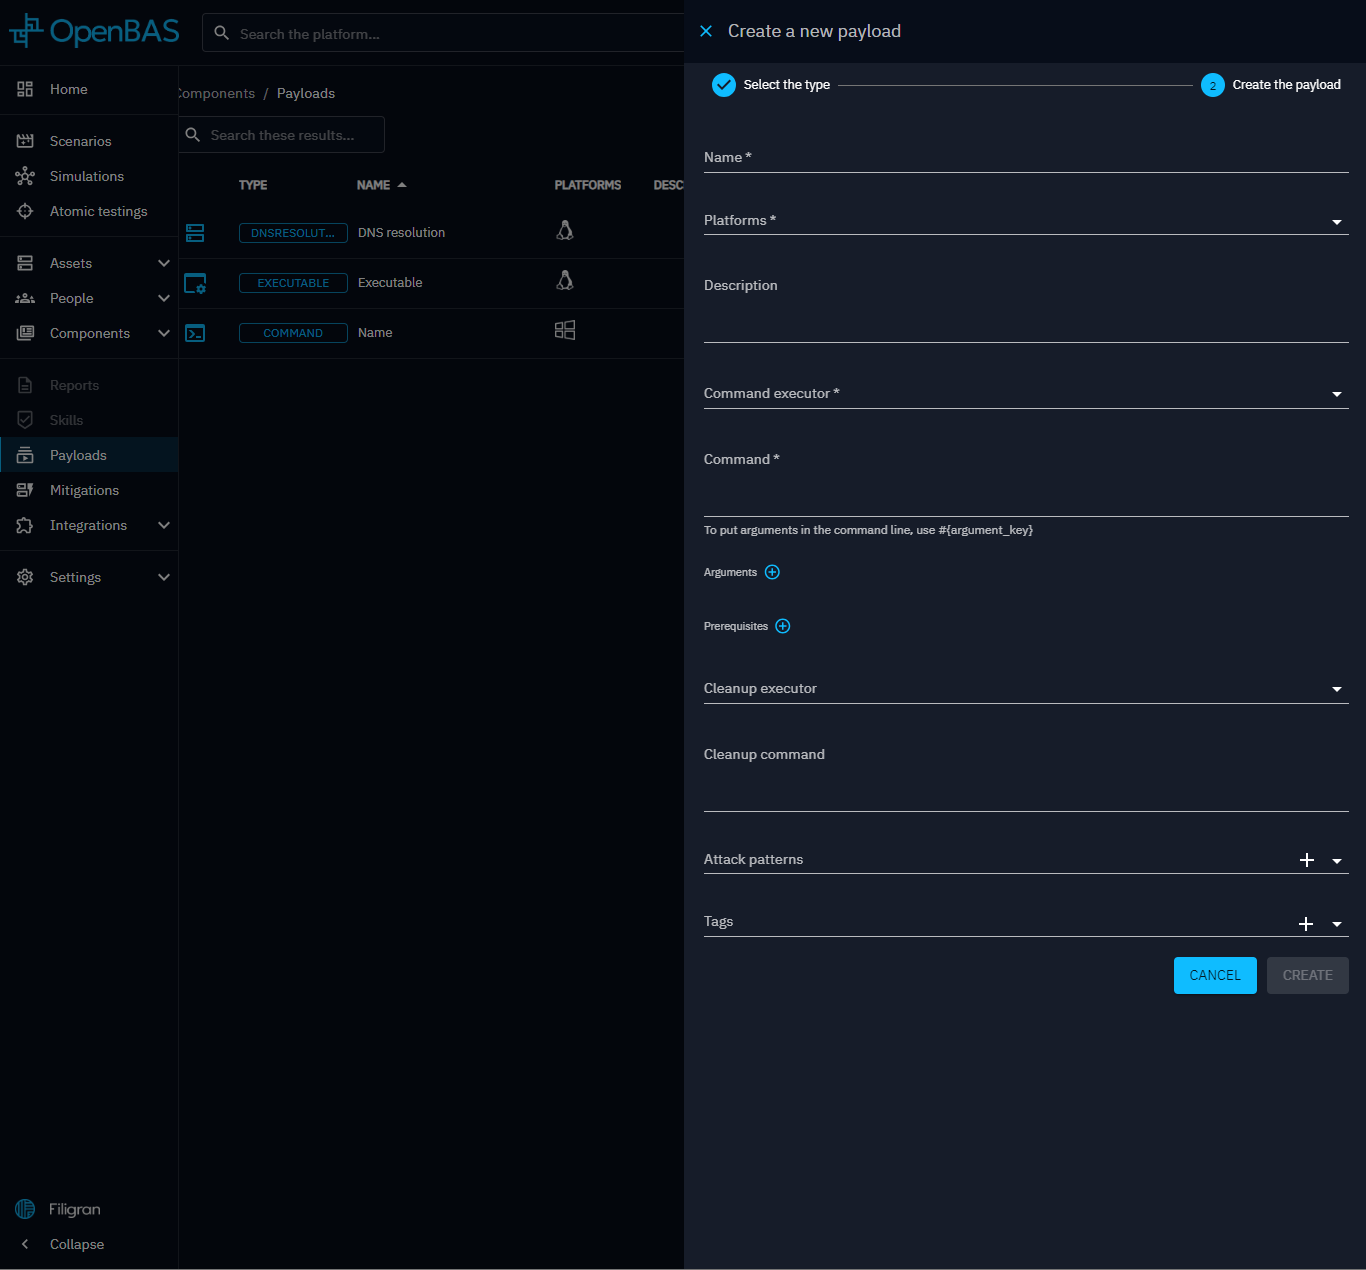Click the Create button
The image size is (1366, 1270).
tap(1307, 975)
